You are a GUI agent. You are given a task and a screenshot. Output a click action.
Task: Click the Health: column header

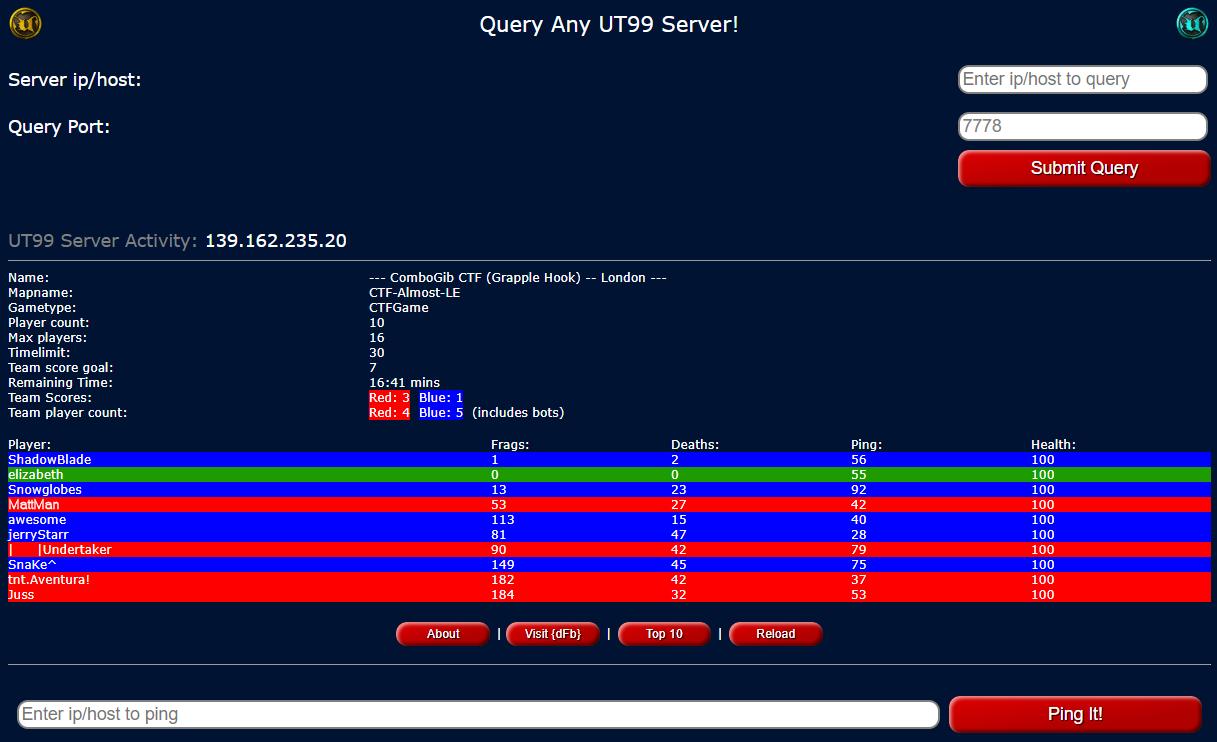point(1054,445)
